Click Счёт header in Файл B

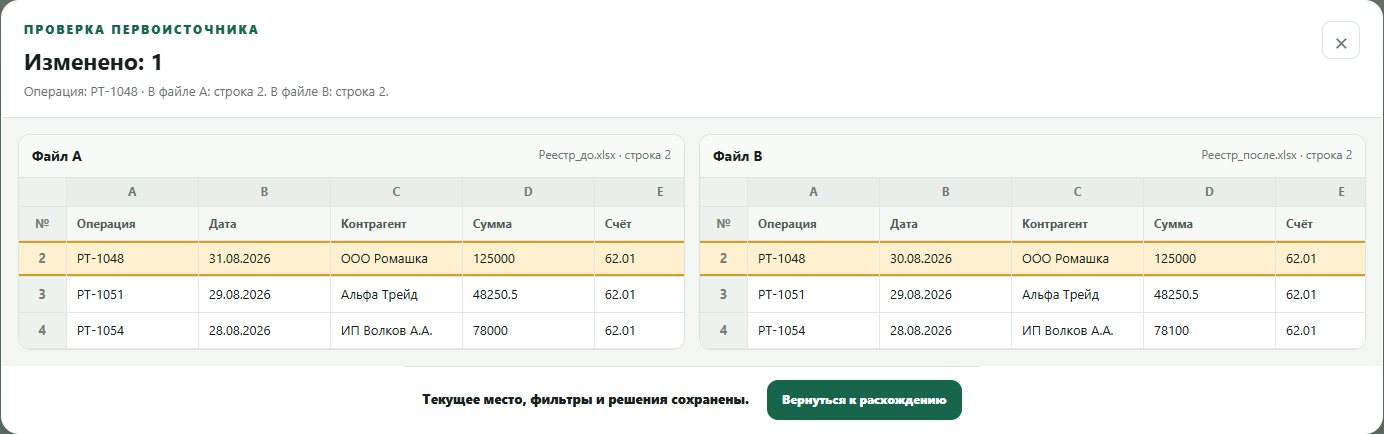click(1320, 224)
